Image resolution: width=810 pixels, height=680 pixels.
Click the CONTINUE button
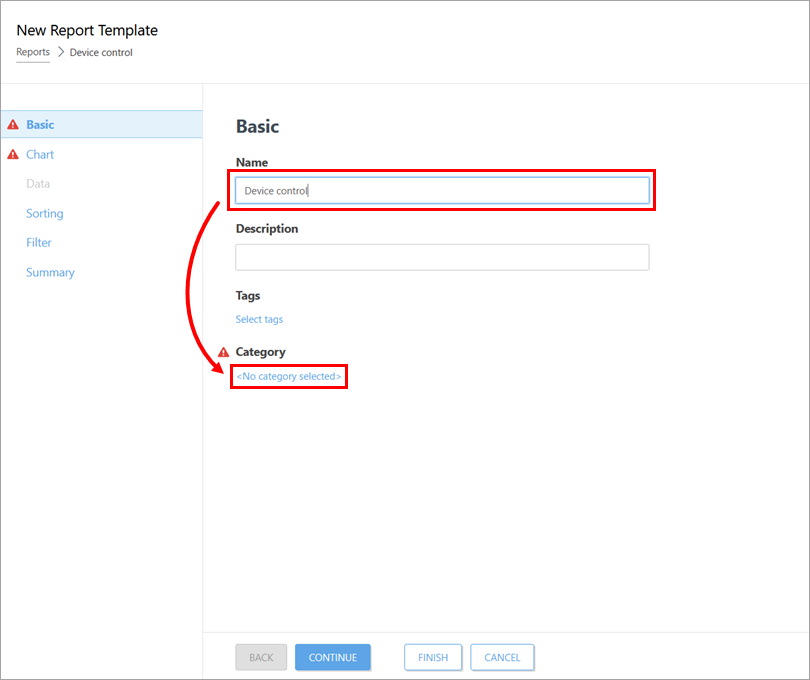(x=332, y=657)
